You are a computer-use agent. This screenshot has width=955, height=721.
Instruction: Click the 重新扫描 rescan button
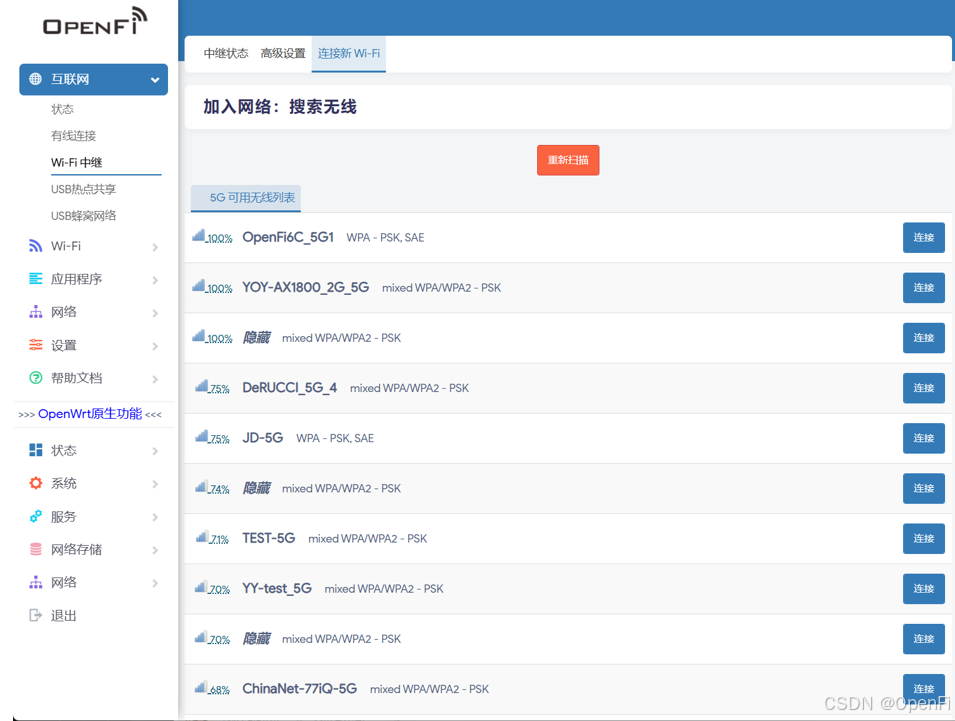[568, 159]
